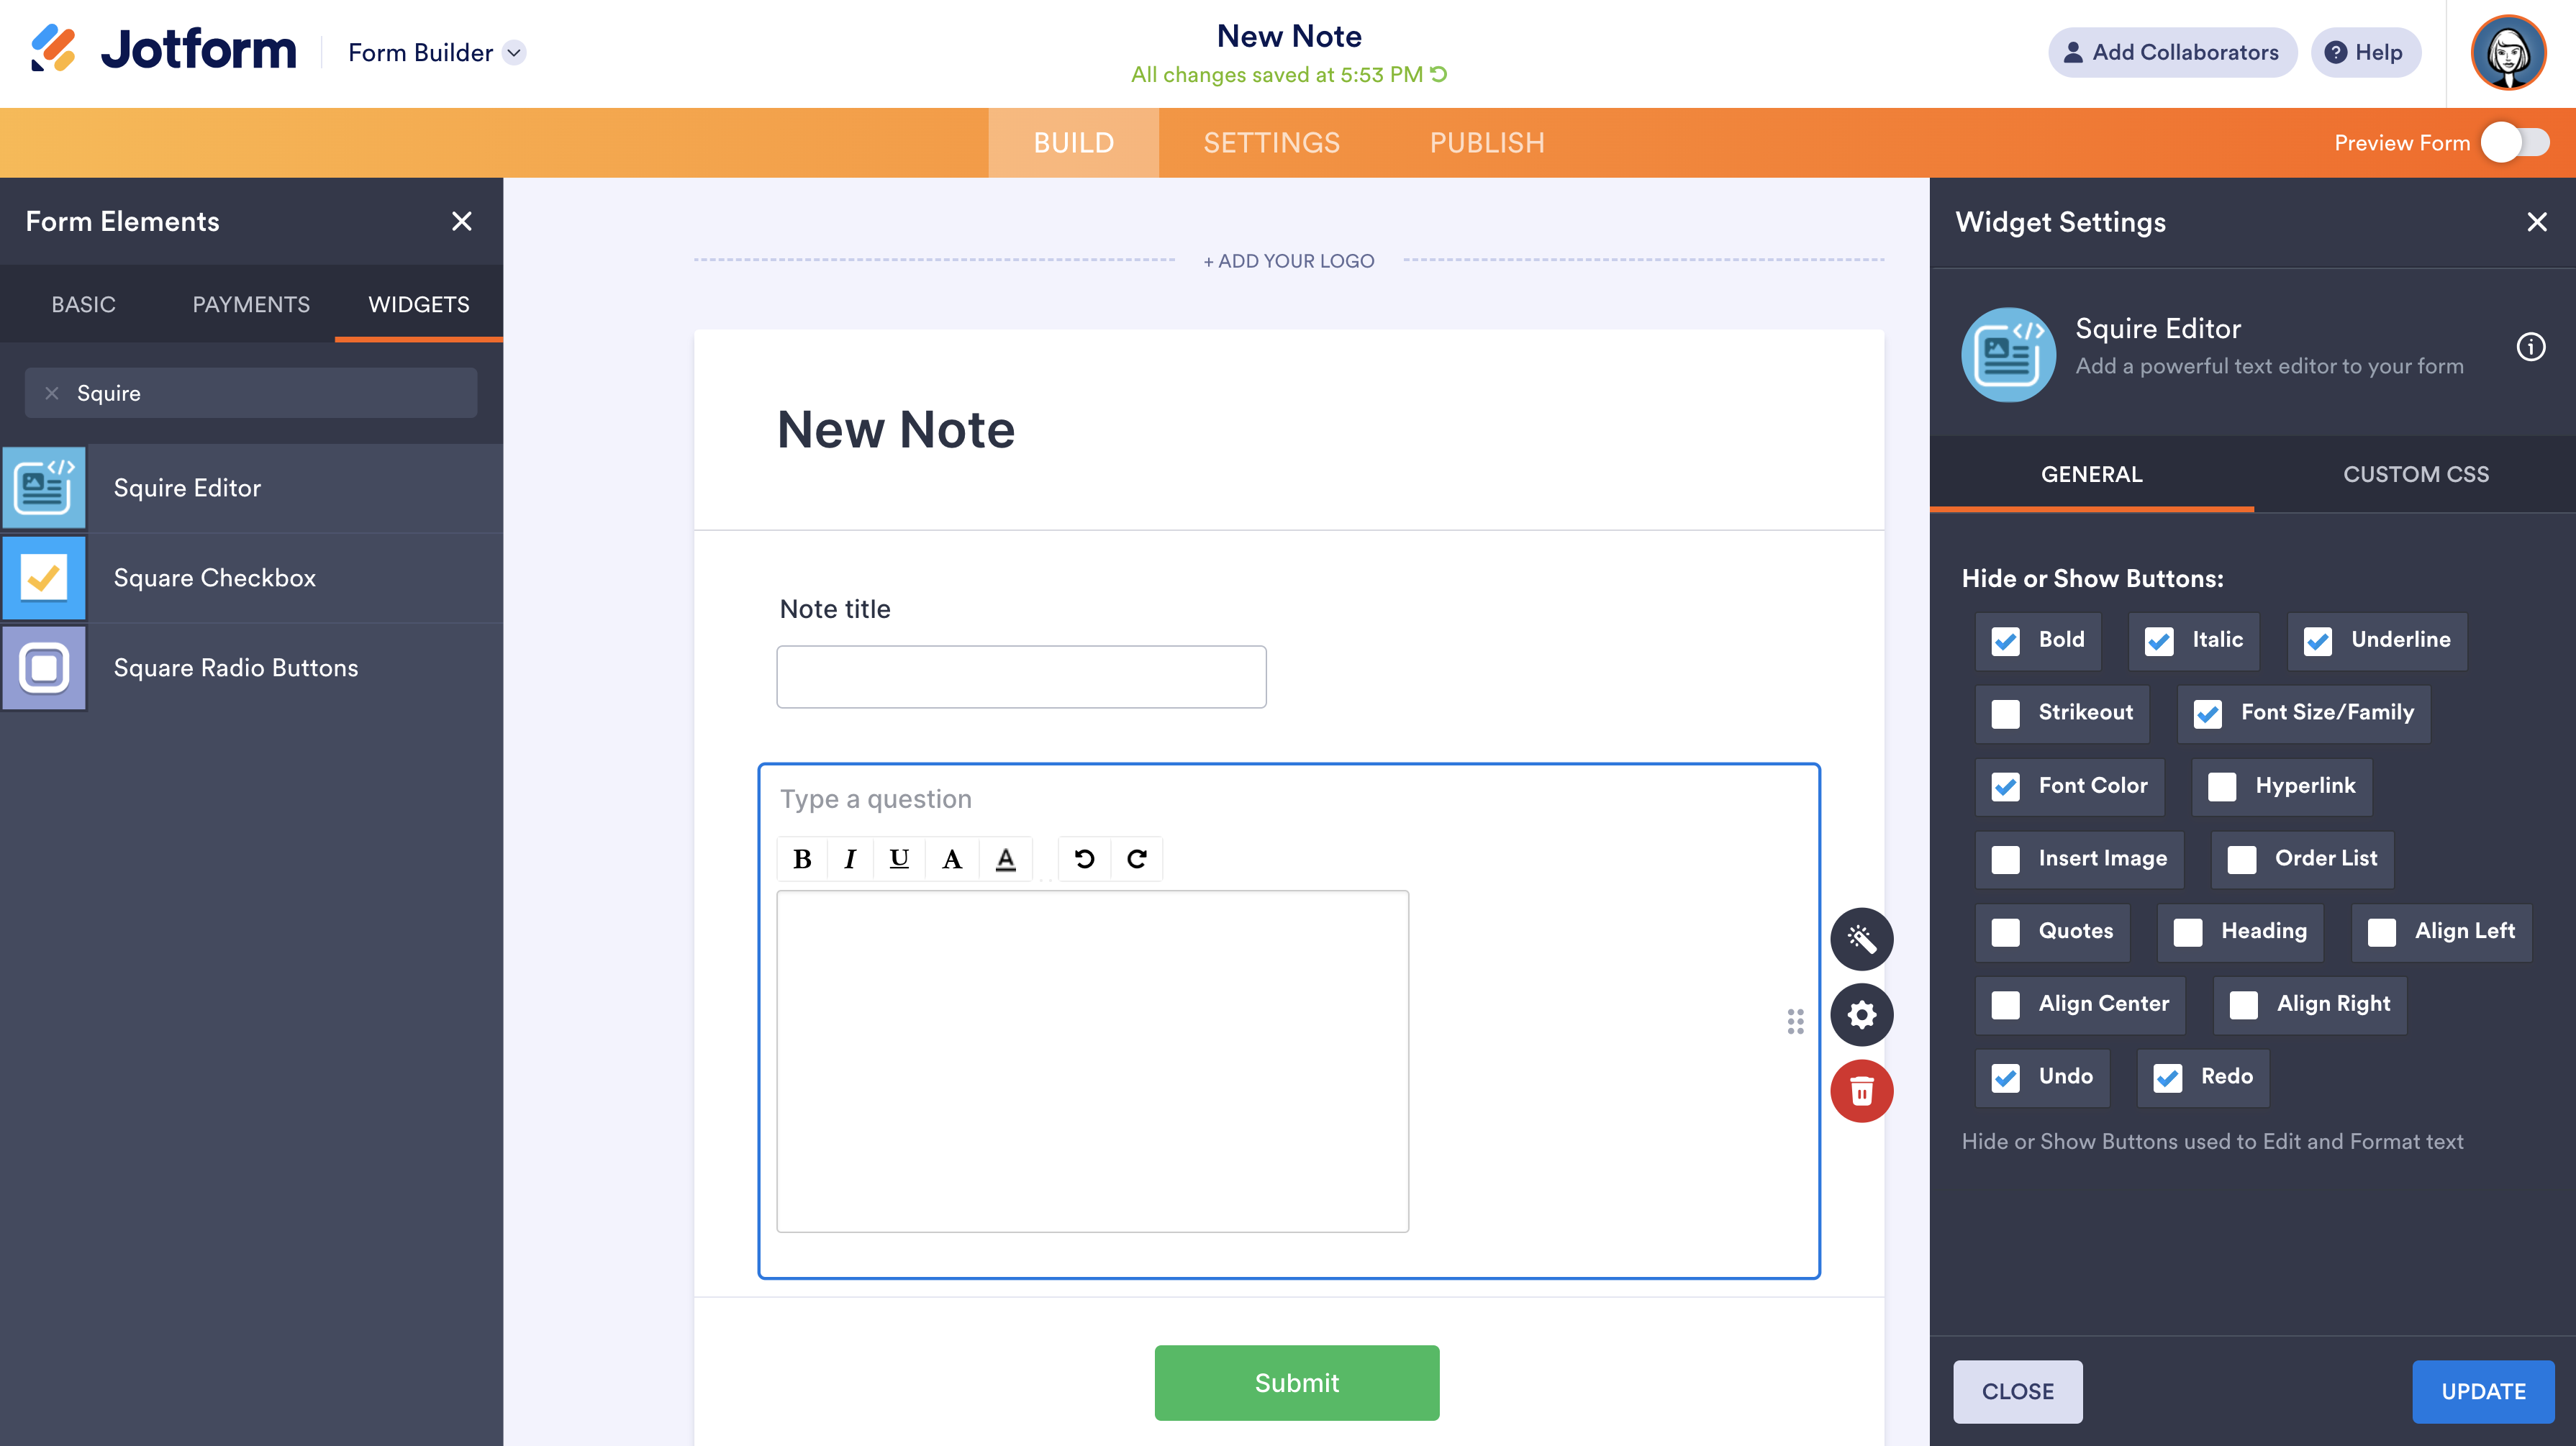Open the Payments elements tab
2576x1446 pixels.
[251, 304]
